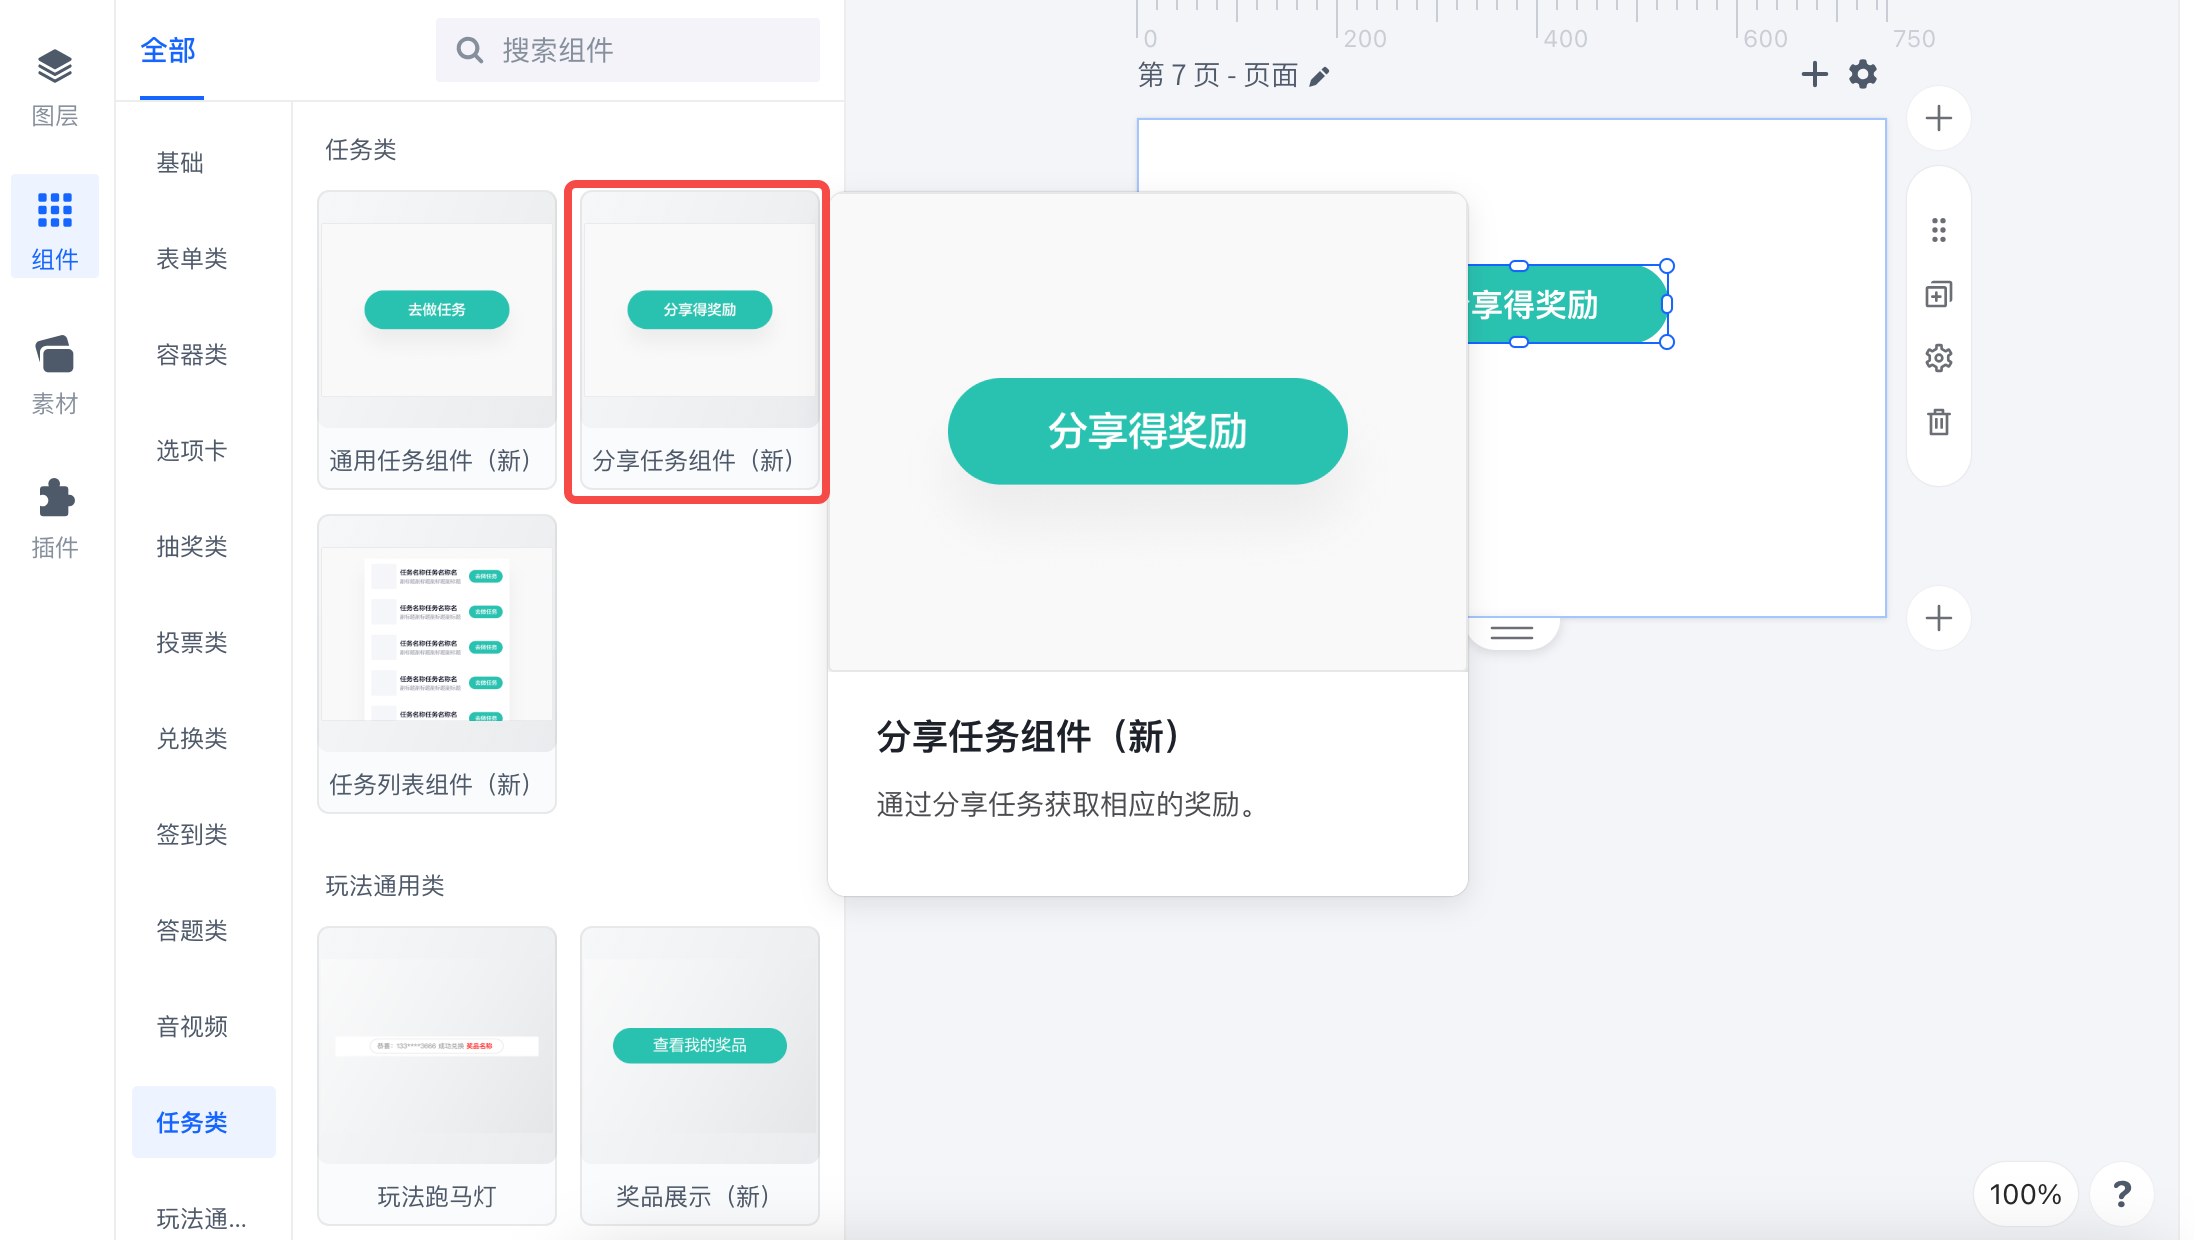Choose the 分享任务组件（新） component card
Image resolution: width=2194 pixels, height=1240 pixels.
click(x=699, y=339)
